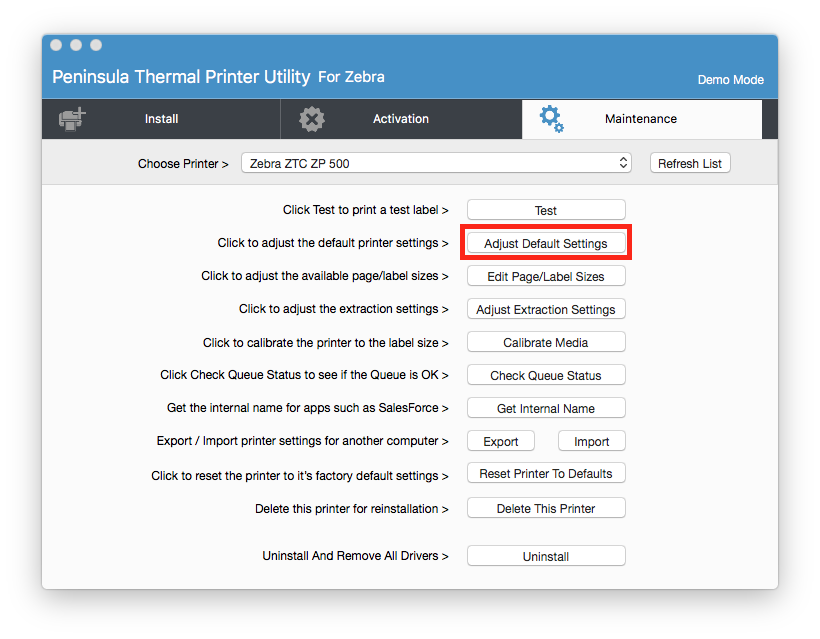Print a test label with Test

546,210
